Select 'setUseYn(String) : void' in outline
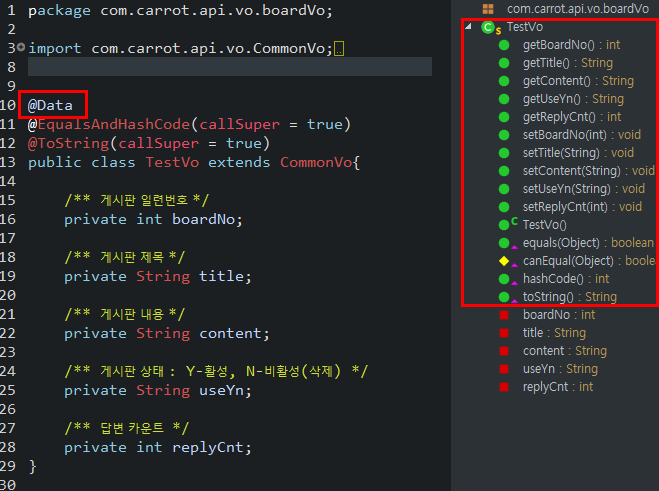This screenshot has width=659, height=491. [x=584, y=189]
